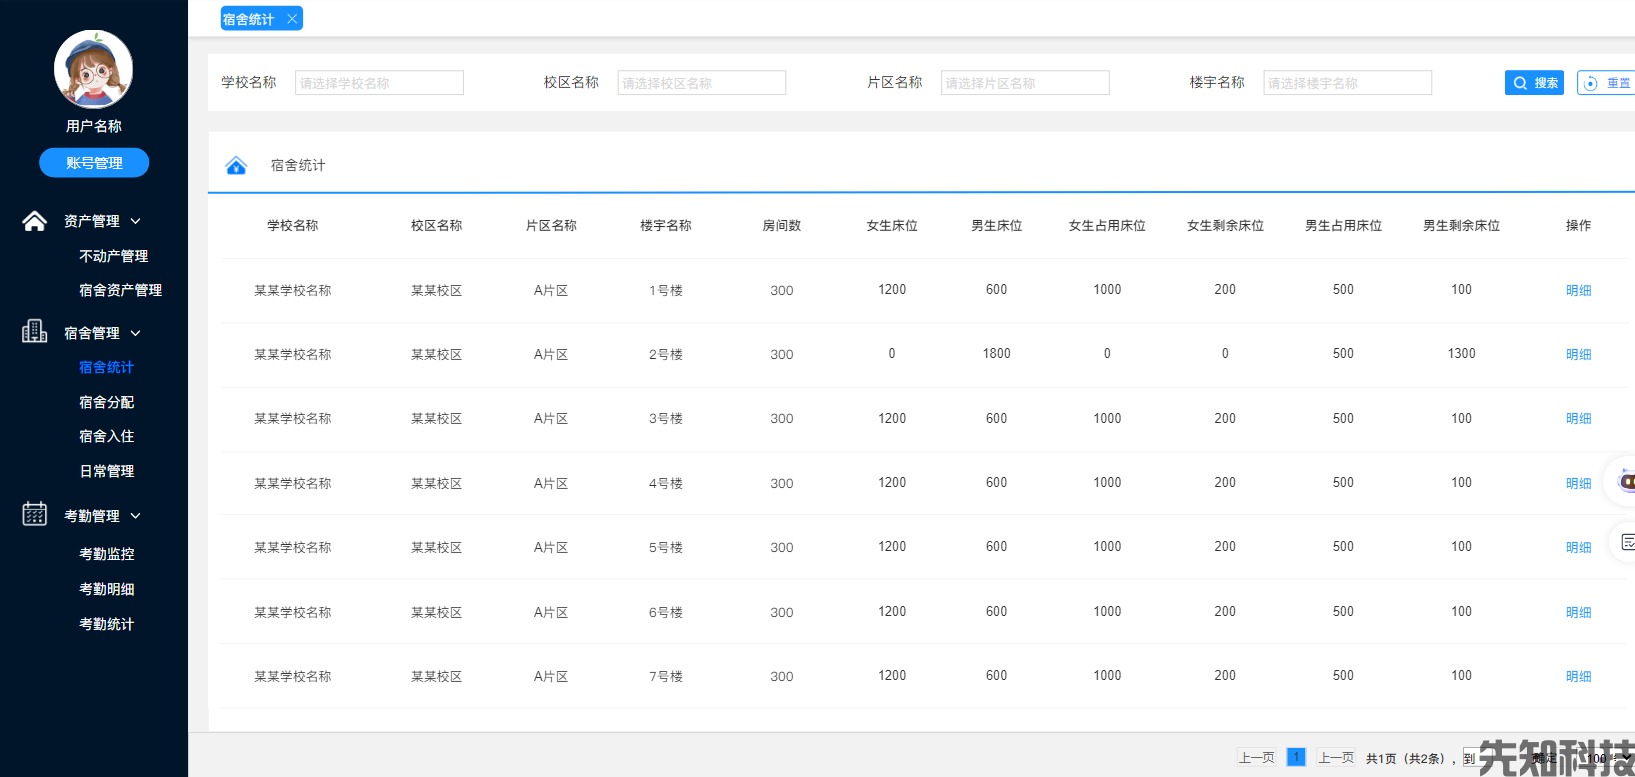
Task: Click the 女生床位 column header
Action: [x=892, y=226]
